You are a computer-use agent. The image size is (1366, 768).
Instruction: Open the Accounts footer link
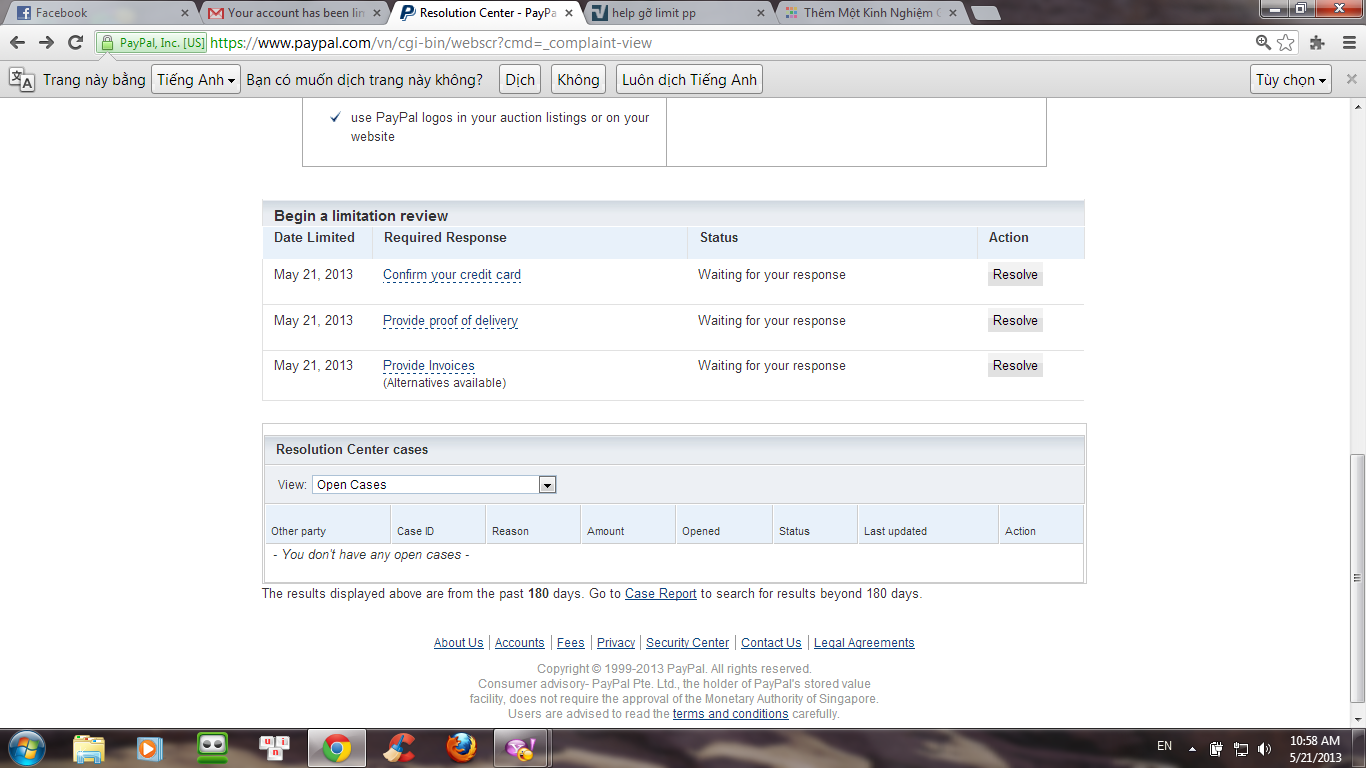point(520,643)
